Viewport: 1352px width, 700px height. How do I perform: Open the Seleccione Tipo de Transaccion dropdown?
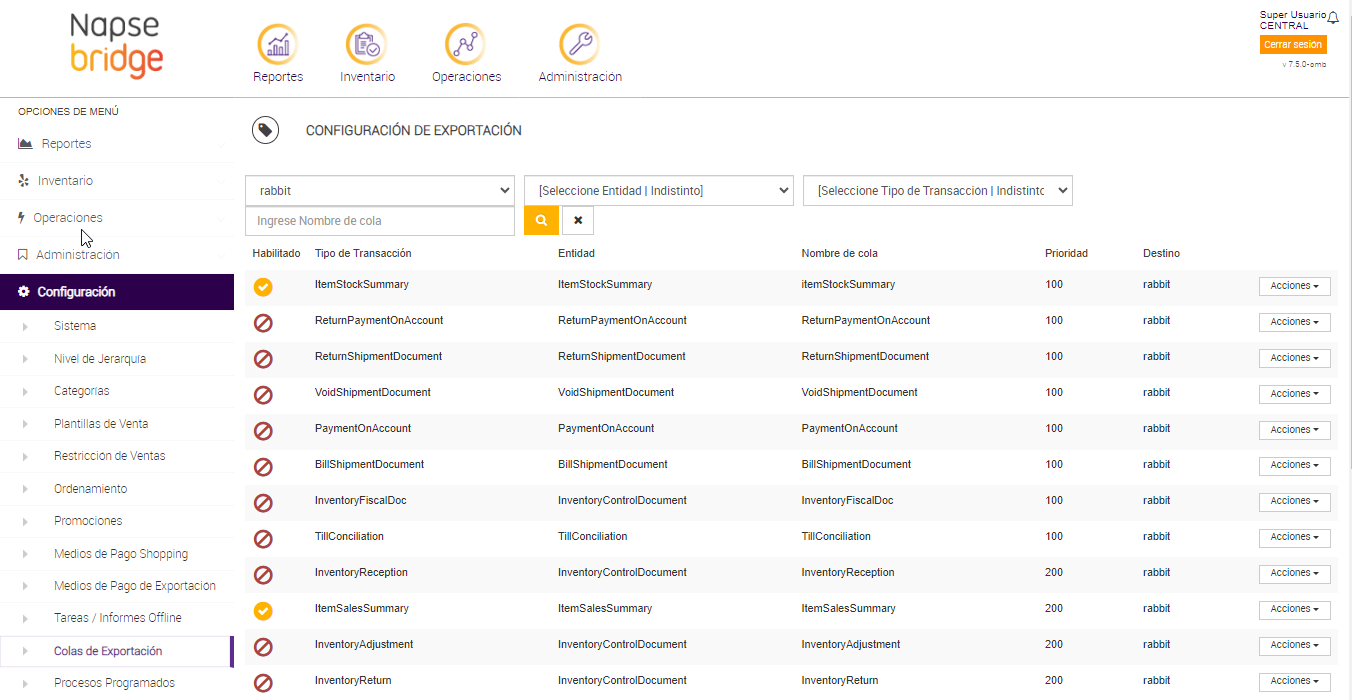937,190
